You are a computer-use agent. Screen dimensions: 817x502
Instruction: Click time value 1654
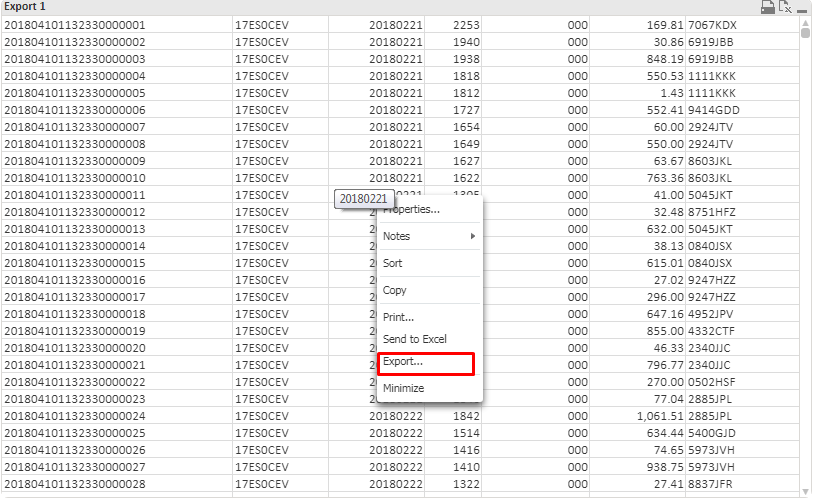pyautogui.click(x=466, y=127)
